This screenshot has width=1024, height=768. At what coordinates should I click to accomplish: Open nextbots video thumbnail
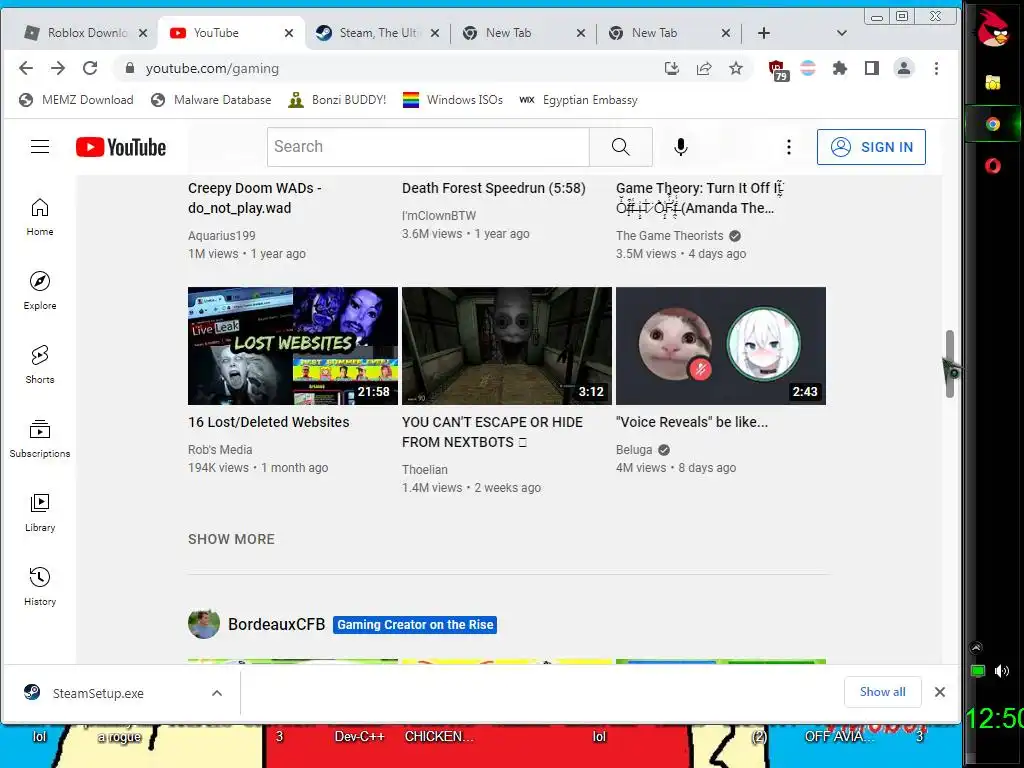coord(507,346)
